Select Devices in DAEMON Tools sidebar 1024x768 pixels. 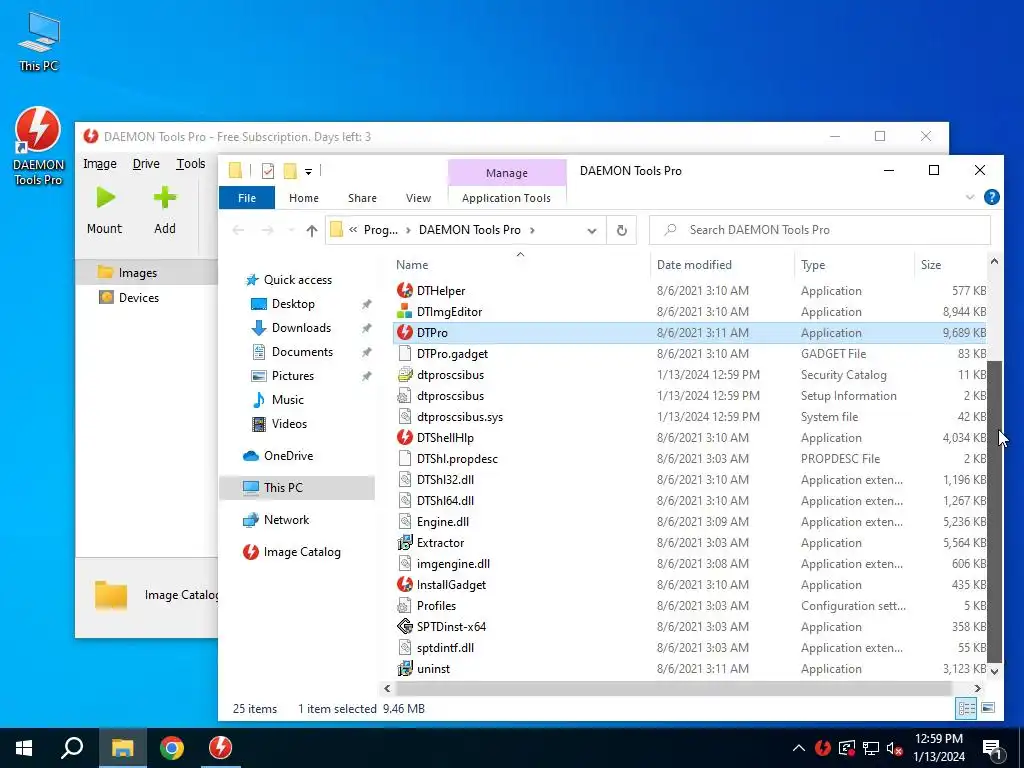[x=138, y=298]
